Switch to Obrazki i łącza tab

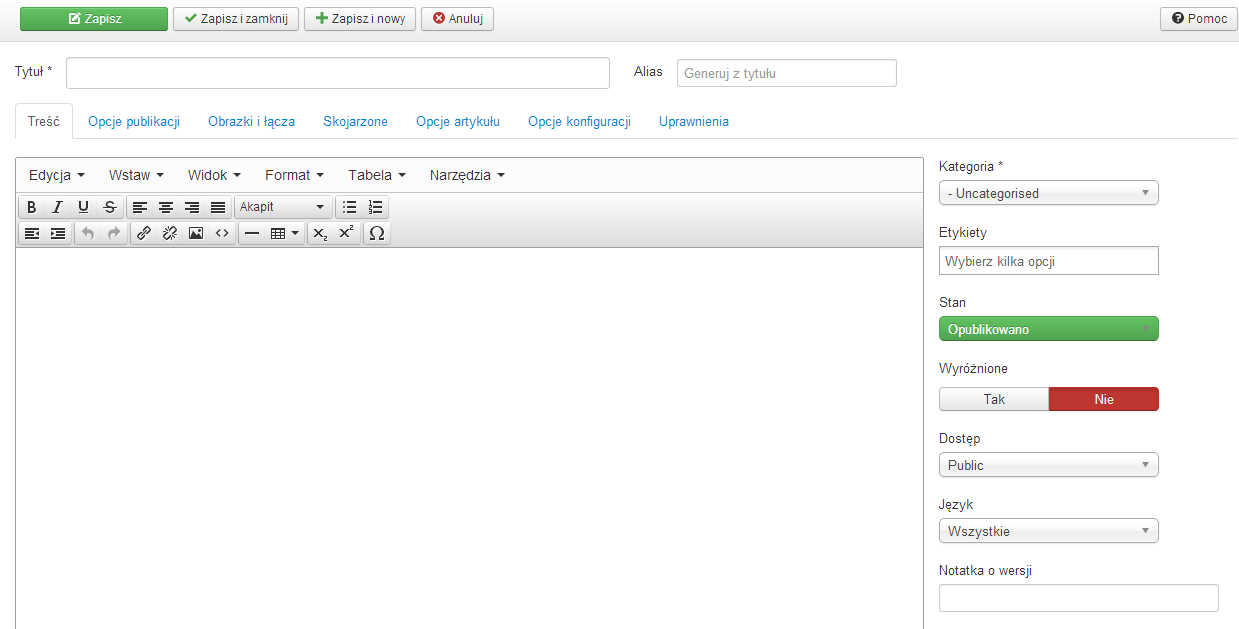click(251, 121)
